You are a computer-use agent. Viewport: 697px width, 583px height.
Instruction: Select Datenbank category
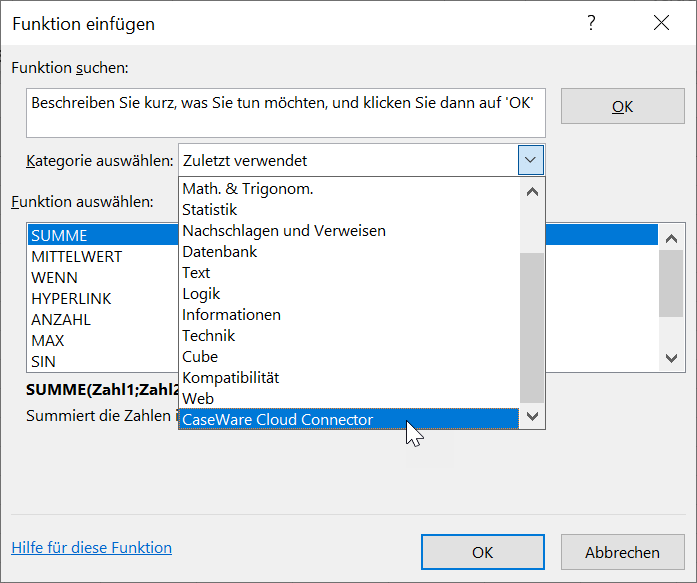click(x=348, y=252)
